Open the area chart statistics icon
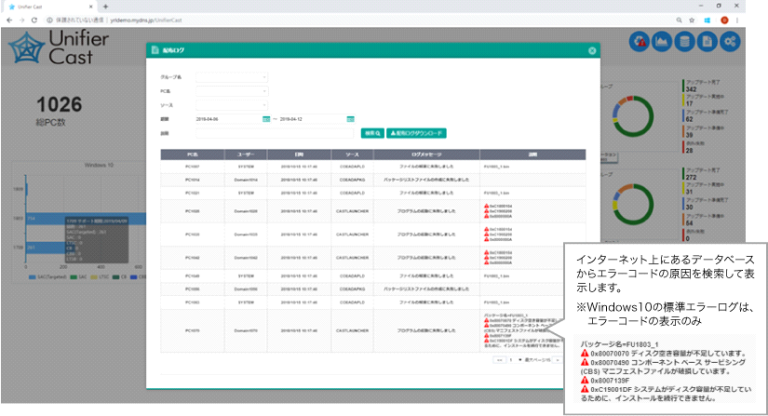The height and width of the screenshot is (416, 768). pos(662,42)
